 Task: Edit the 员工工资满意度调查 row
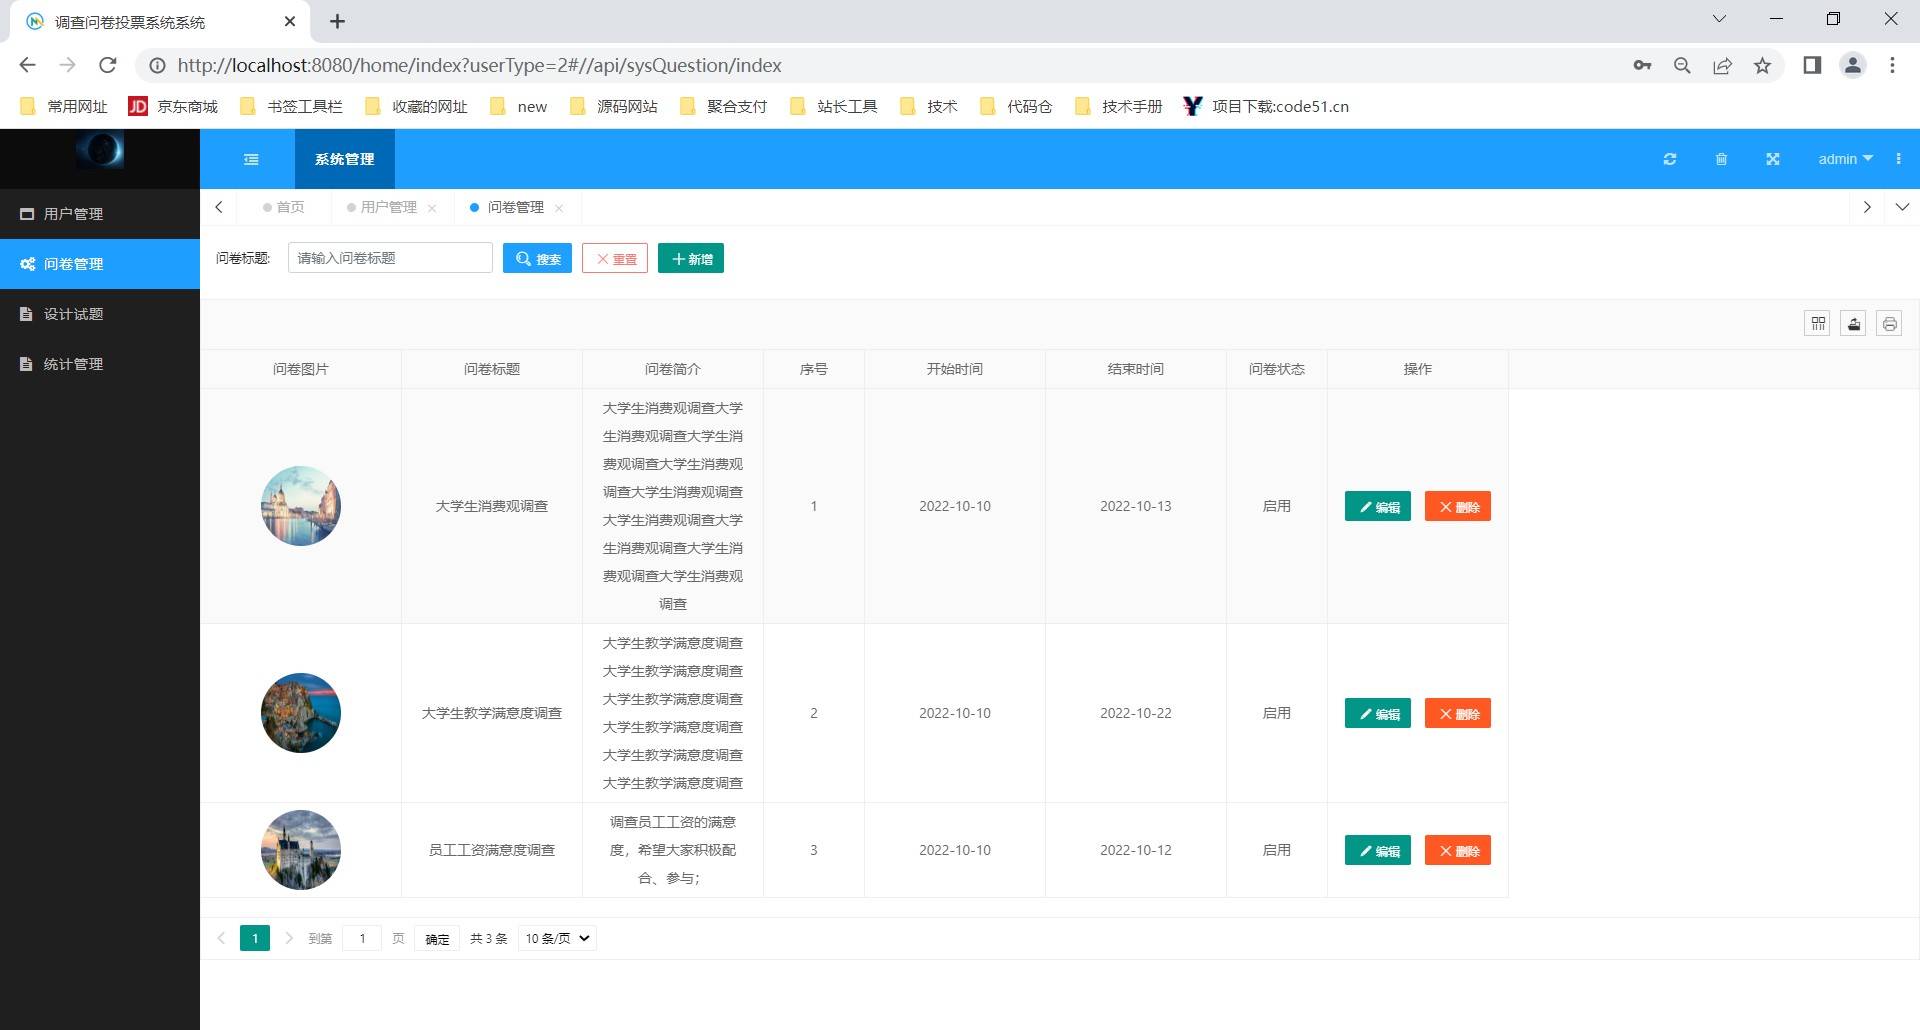[1378, 850]
